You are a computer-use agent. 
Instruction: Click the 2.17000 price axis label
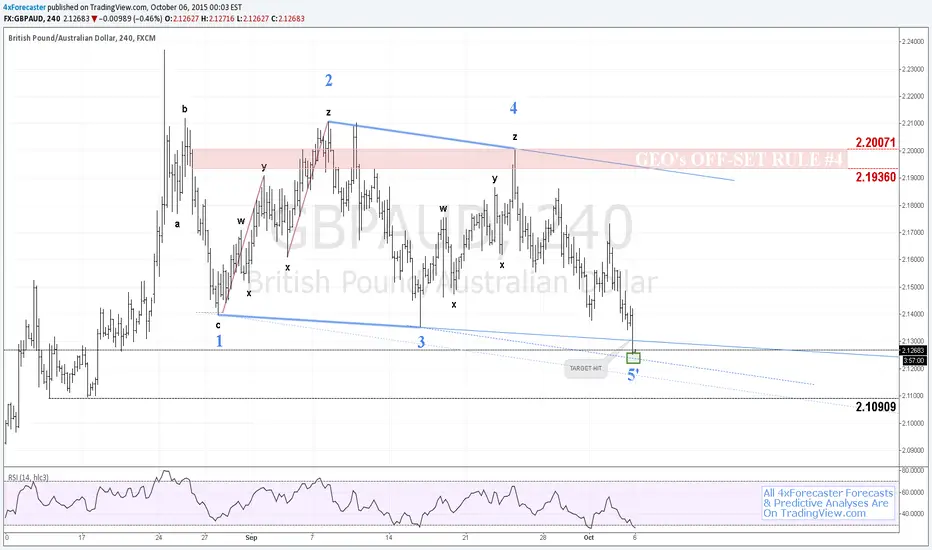click(x=912, y=232)
